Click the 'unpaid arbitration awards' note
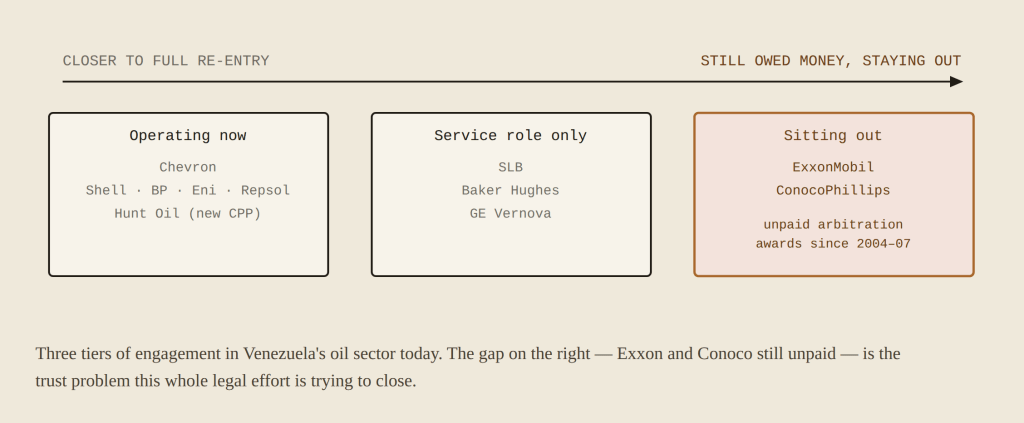The height and width of the screenshot is (423, 1024). (x=833, y=234)
